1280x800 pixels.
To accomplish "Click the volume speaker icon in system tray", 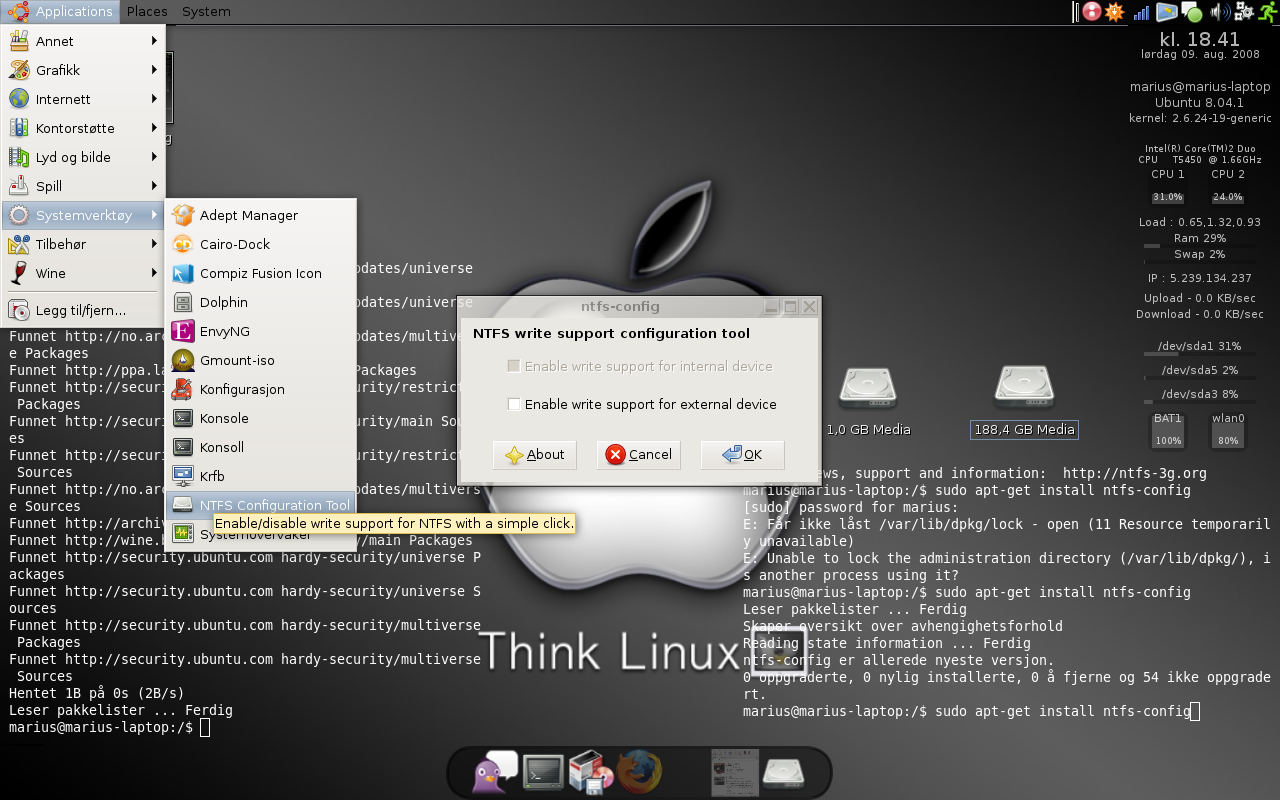I will click(x=1219, y=12).
